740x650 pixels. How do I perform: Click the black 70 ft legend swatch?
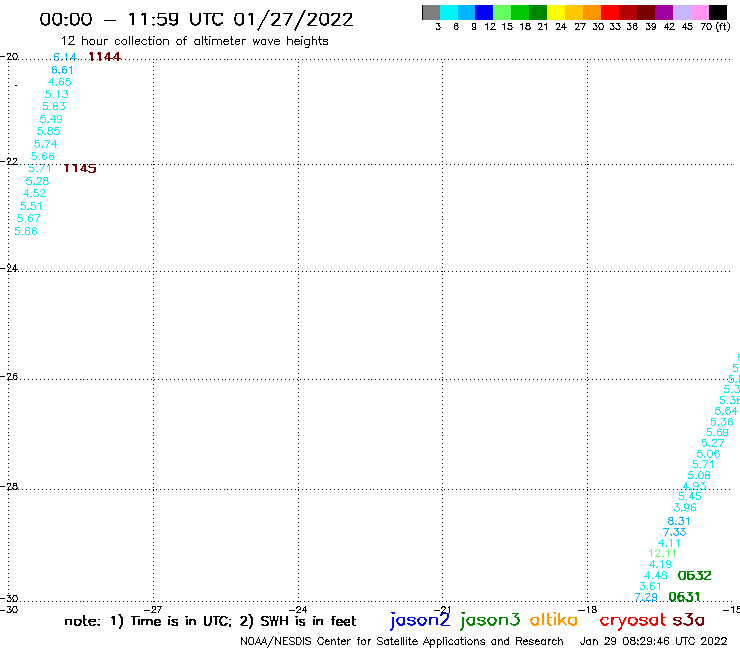[717, 12]
